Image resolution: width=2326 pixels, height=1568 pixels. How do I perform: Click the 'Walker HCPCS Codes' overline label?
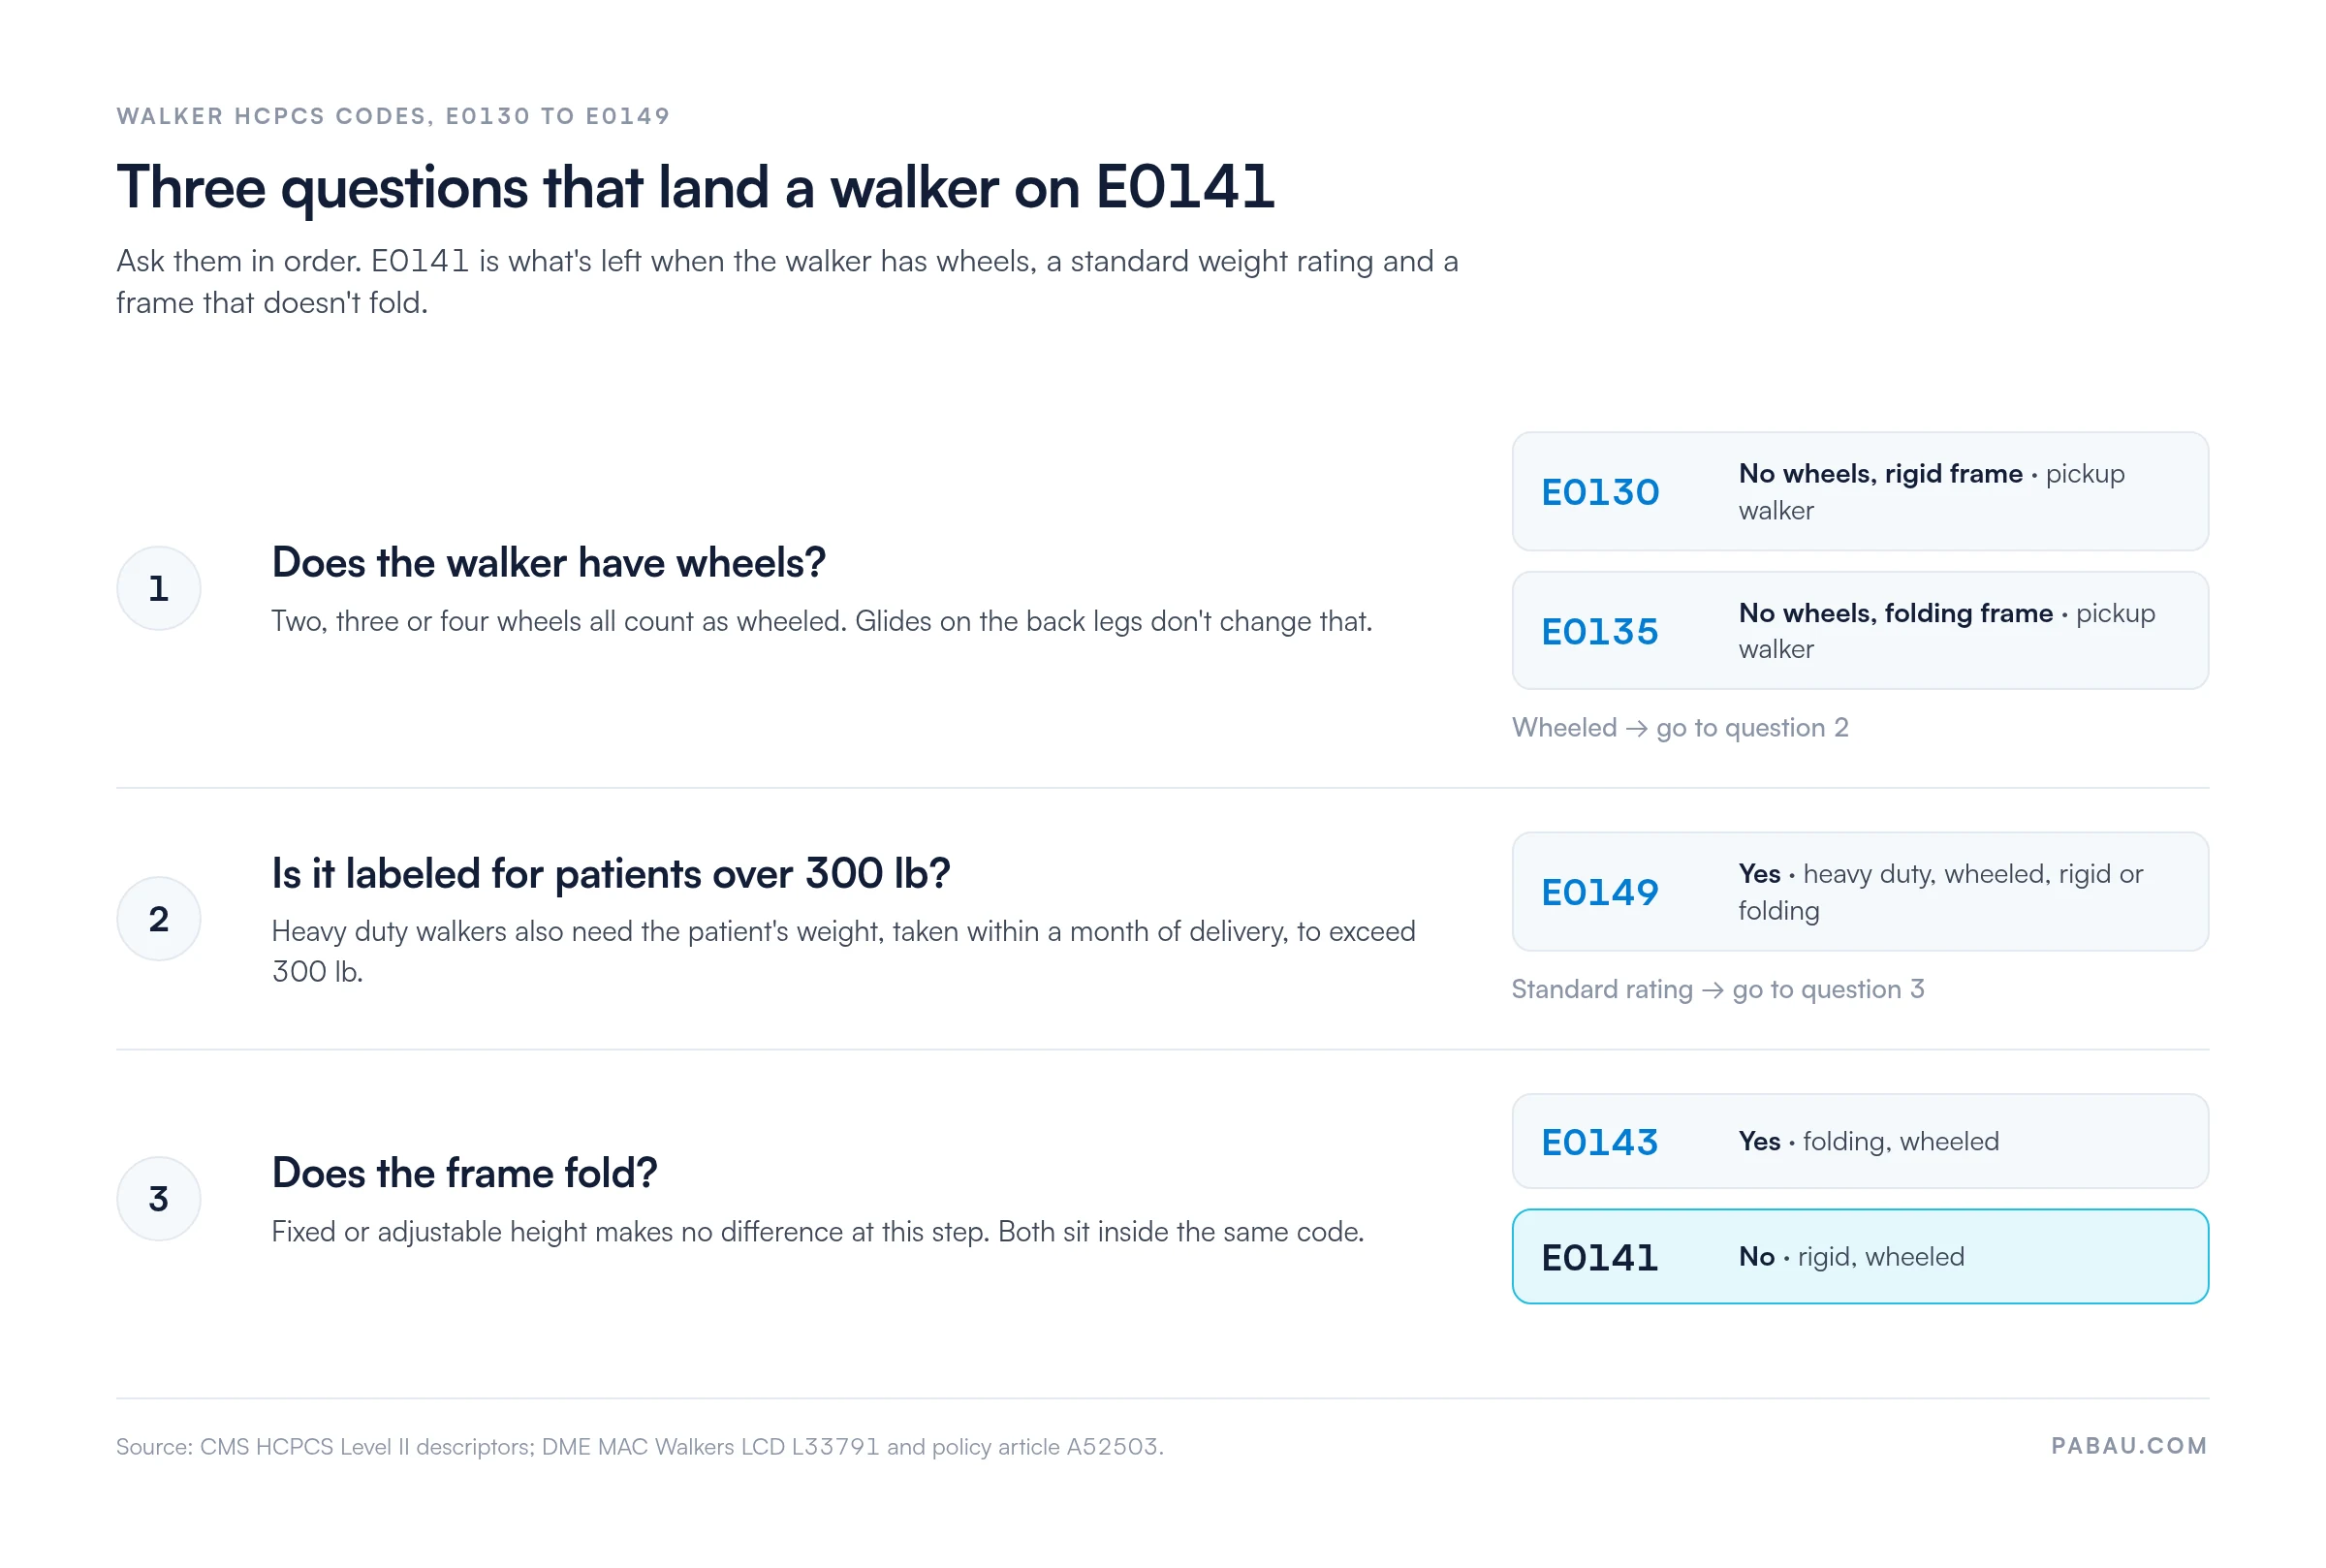(393, 116)
